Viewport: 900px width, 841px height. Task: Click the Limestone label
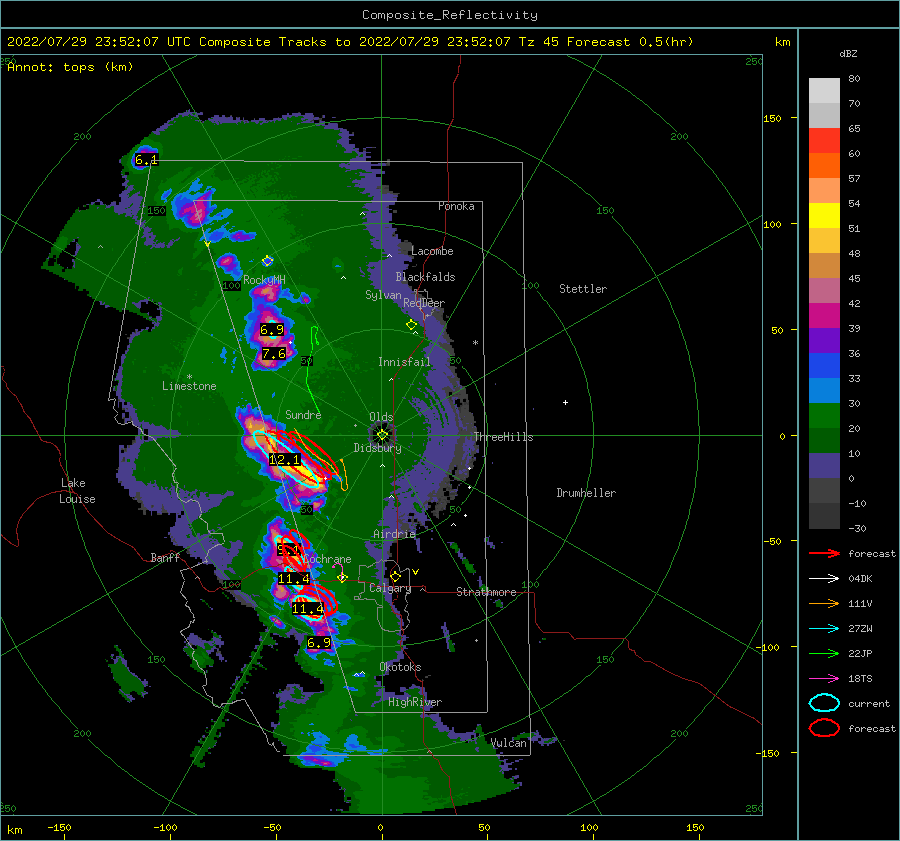[189, 386]
